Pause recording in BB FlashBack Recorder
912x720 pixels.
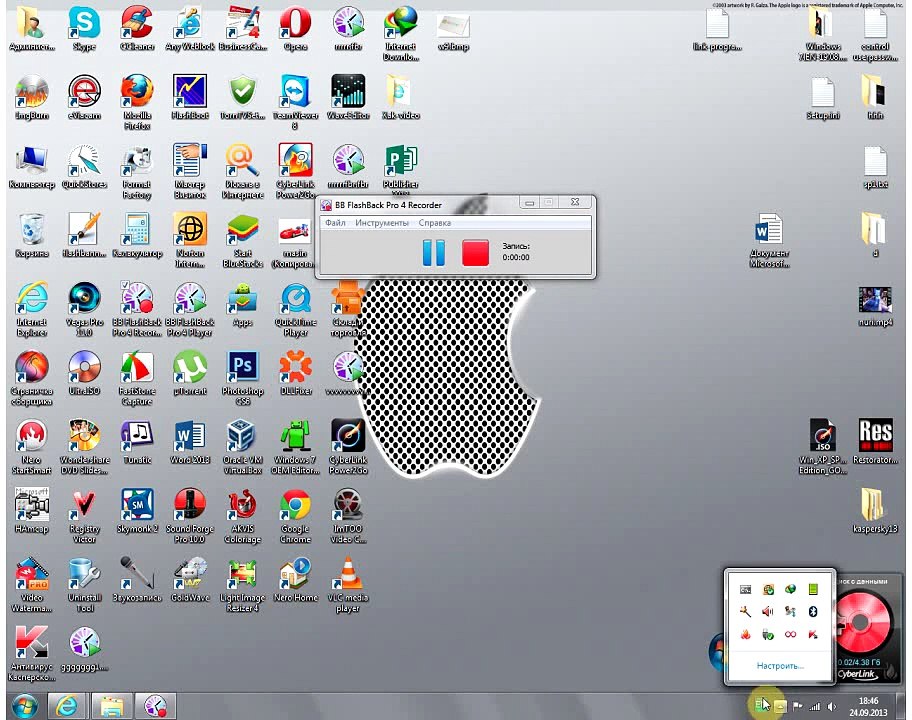click(433, 253)
